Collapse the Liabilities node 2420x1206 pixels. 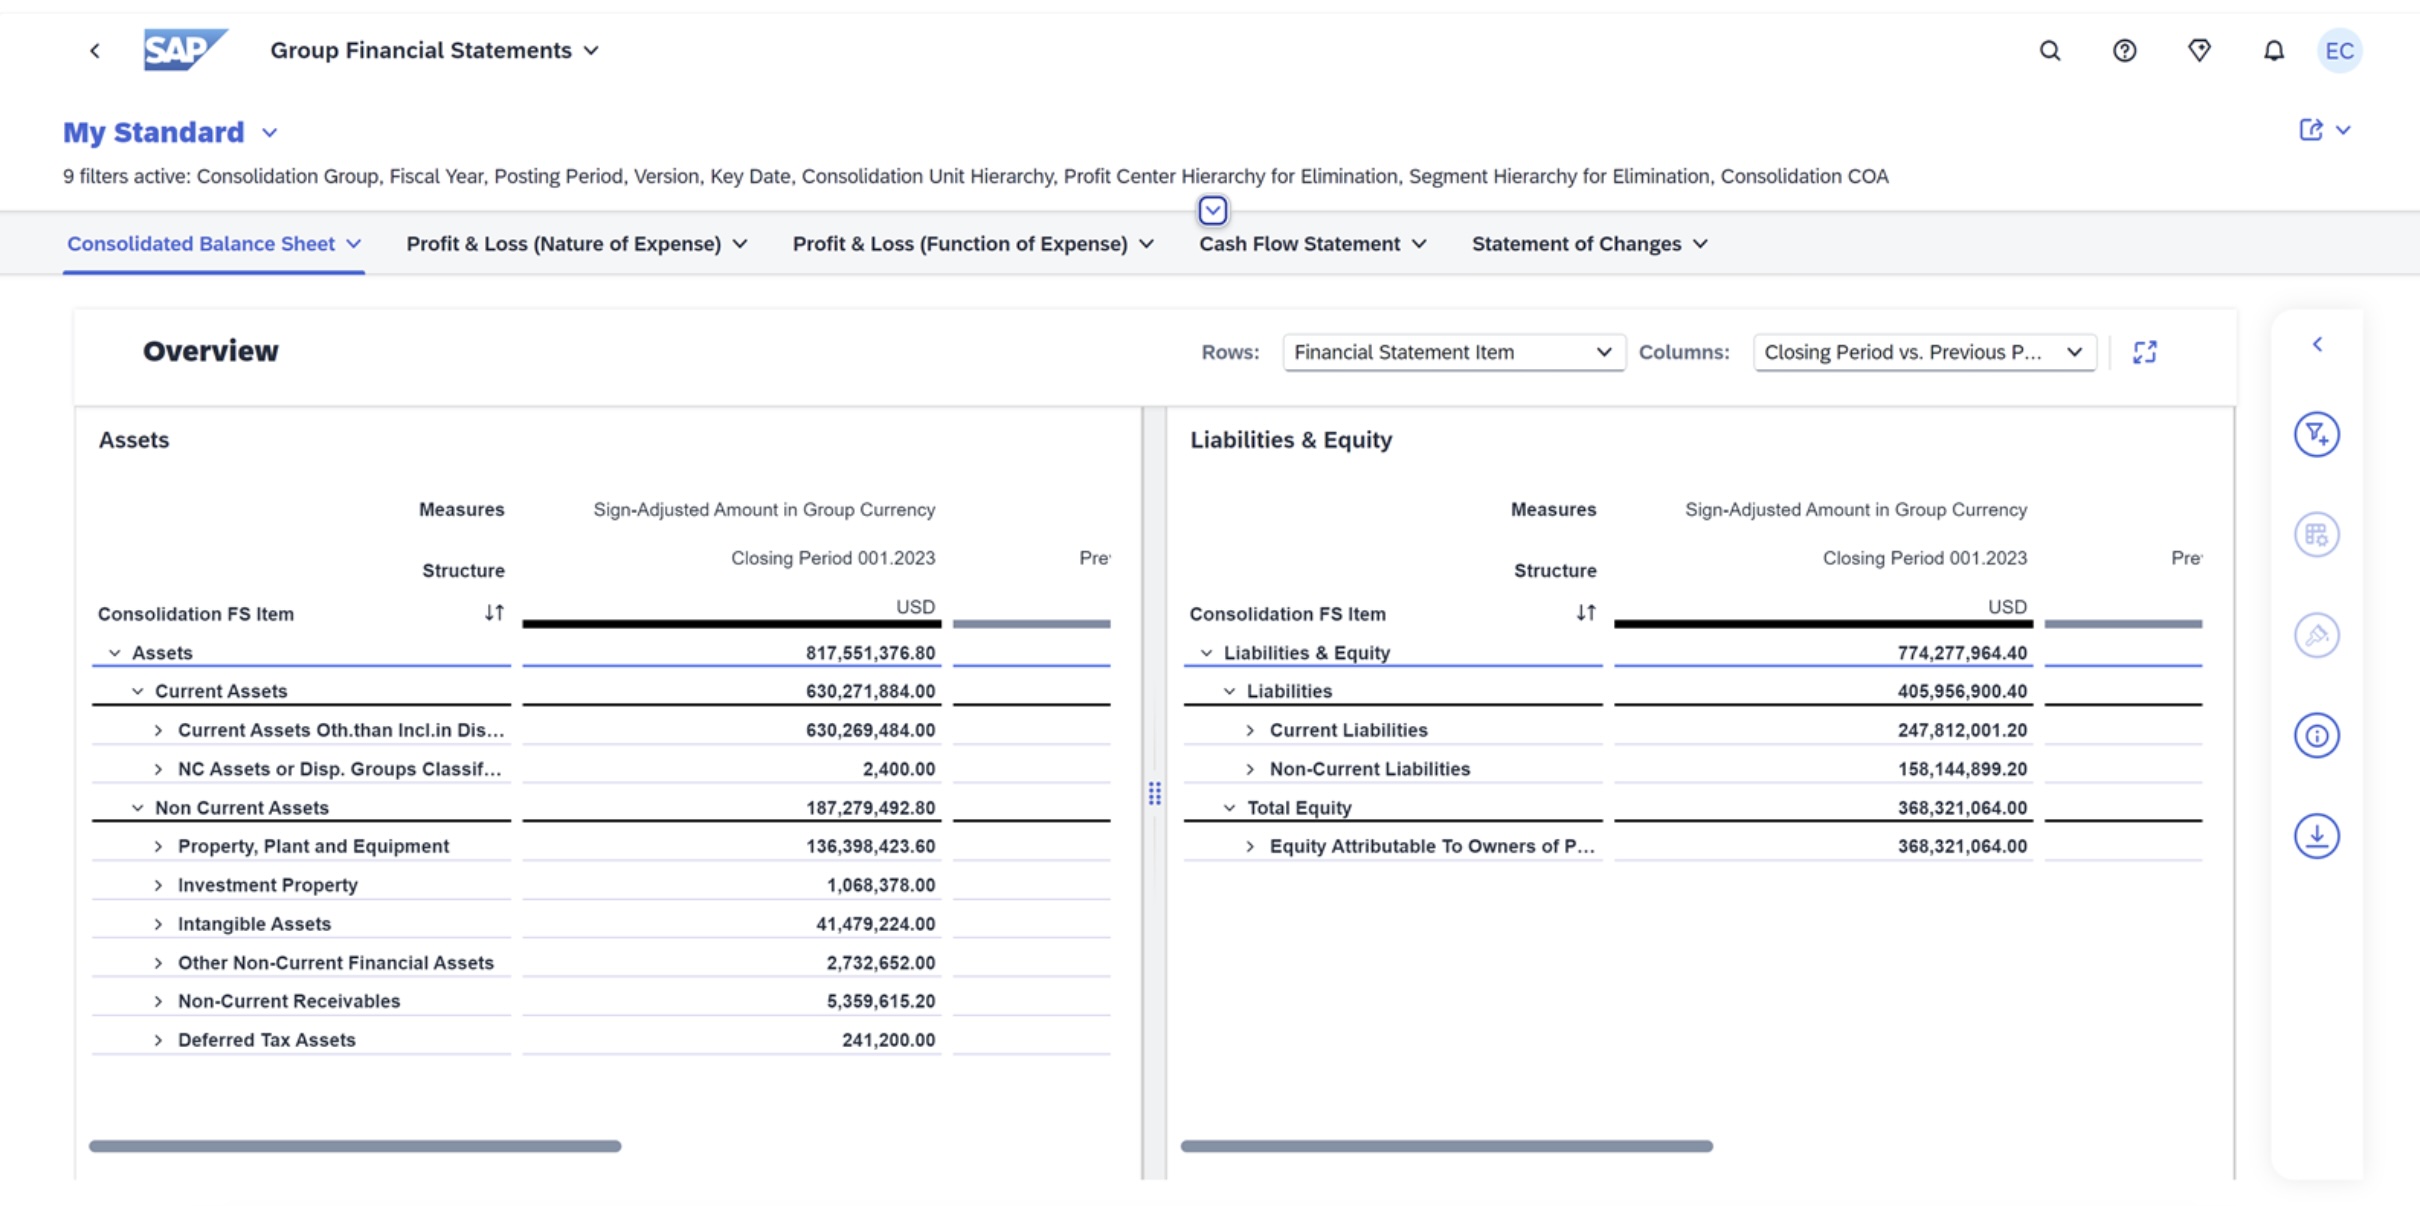pyautogui.click(x=1229, y=692)
